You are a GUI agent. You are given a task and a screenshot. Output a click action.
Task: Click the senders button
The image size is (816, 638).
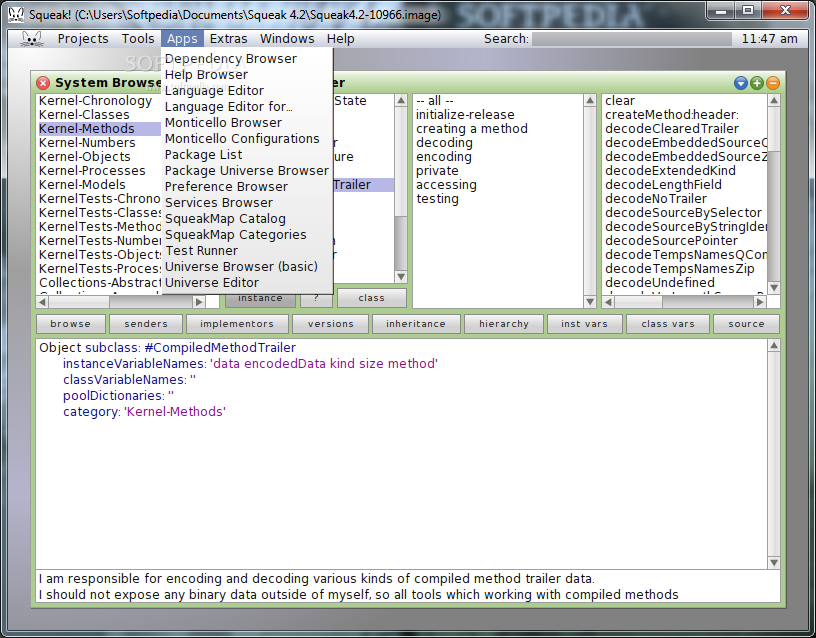[146, 324]
